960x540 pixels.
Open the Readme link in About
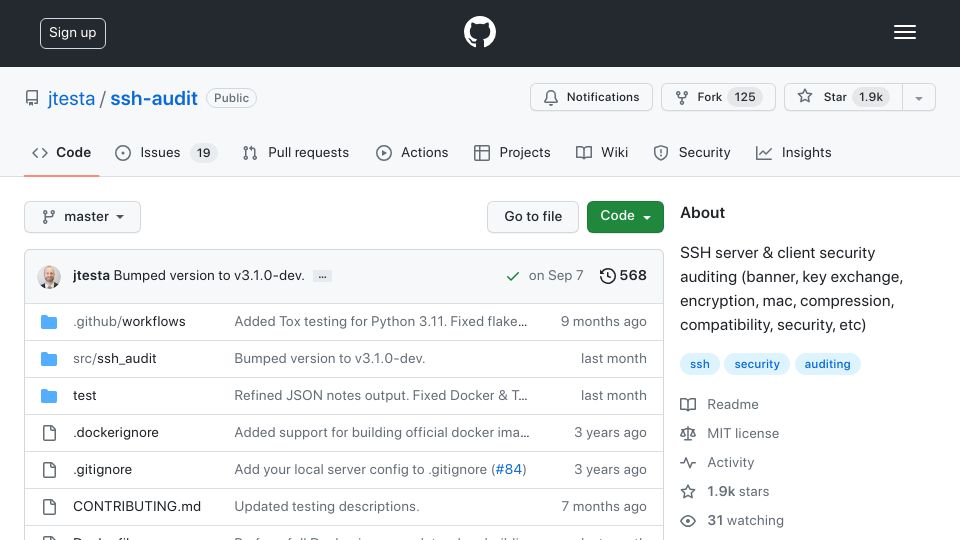pos(719,405)
